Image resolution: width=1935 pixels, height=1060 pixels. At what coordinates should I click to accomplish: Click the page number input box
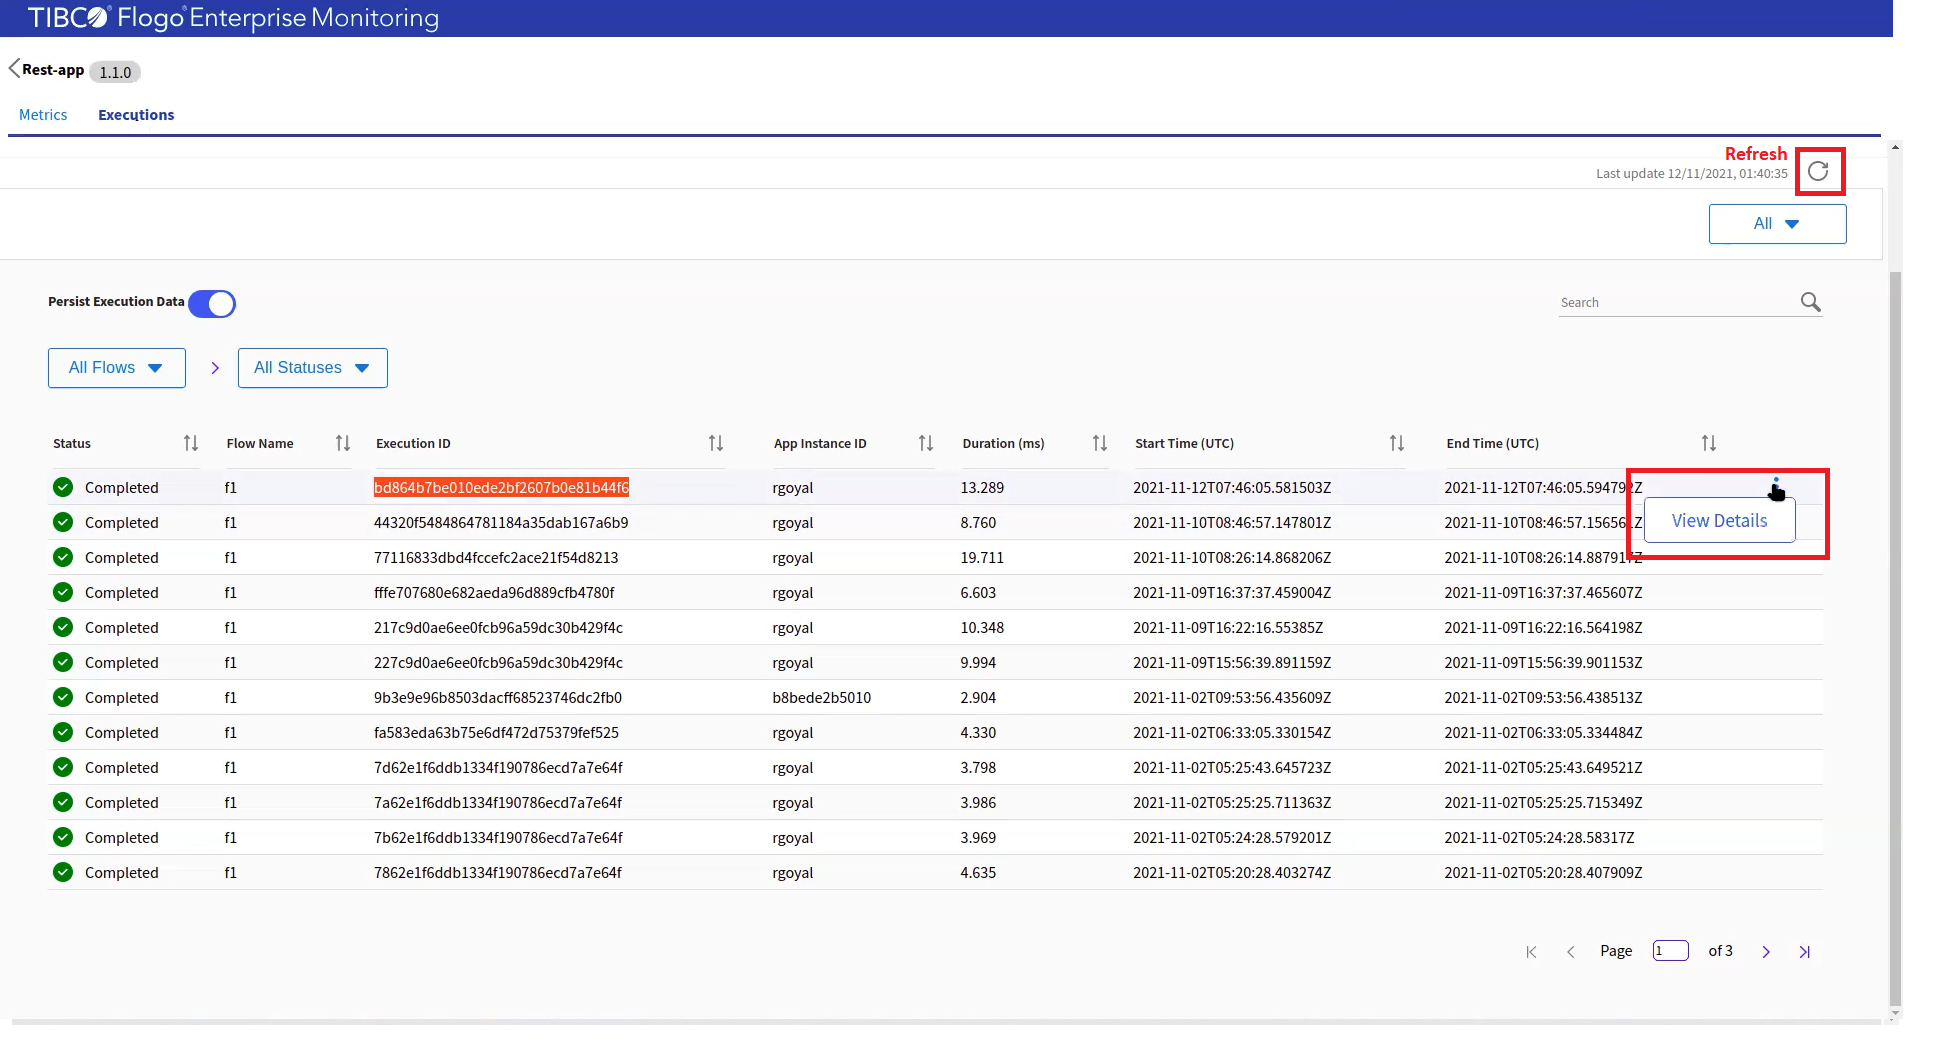coord(1670,951)
